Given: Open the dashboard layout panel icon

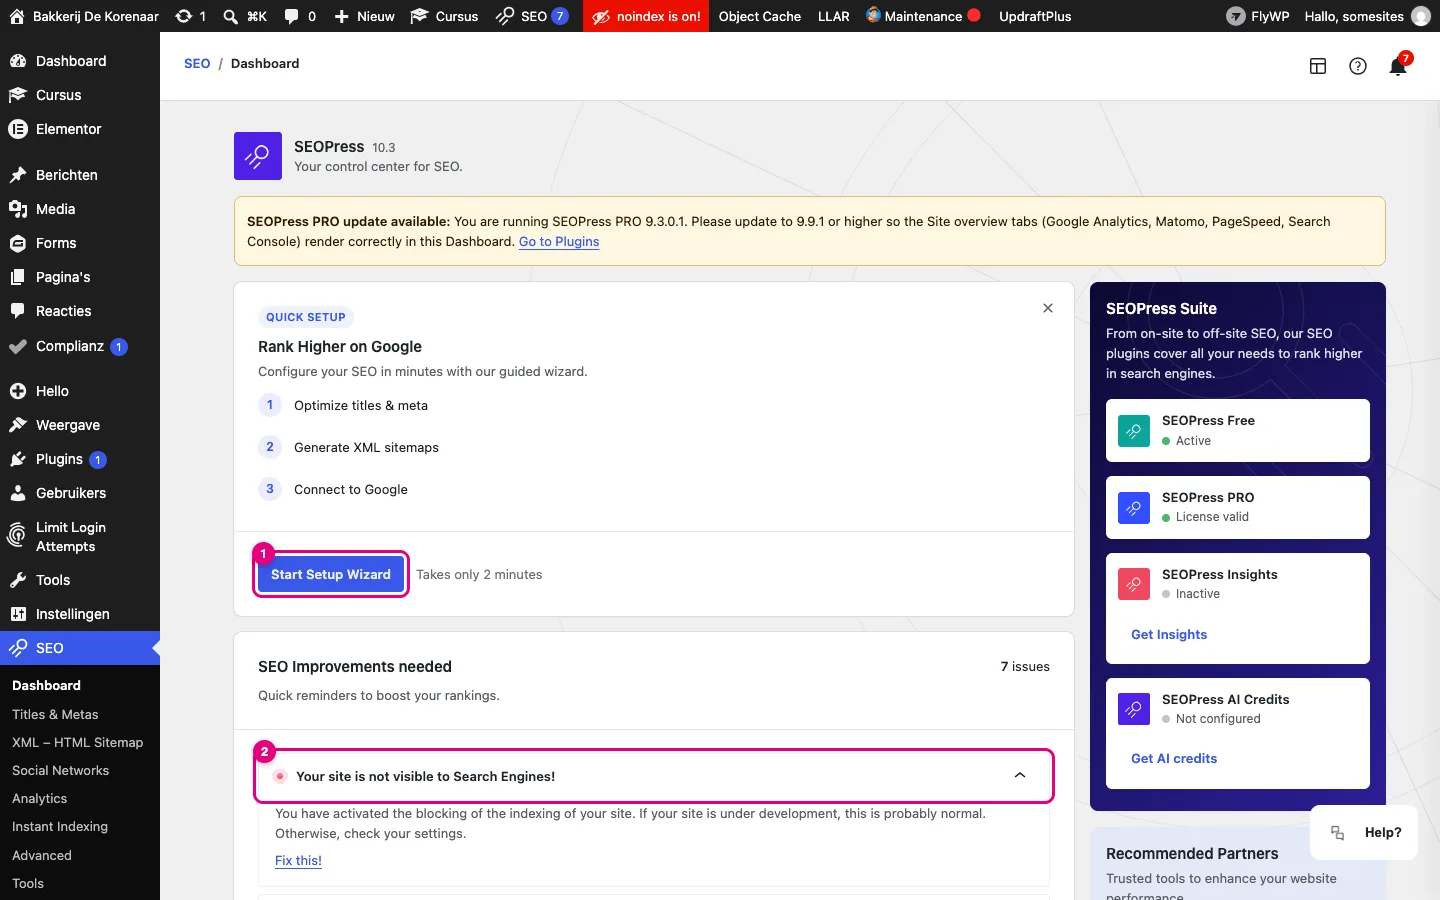Looking at the screenshot, I should 1318,66.
